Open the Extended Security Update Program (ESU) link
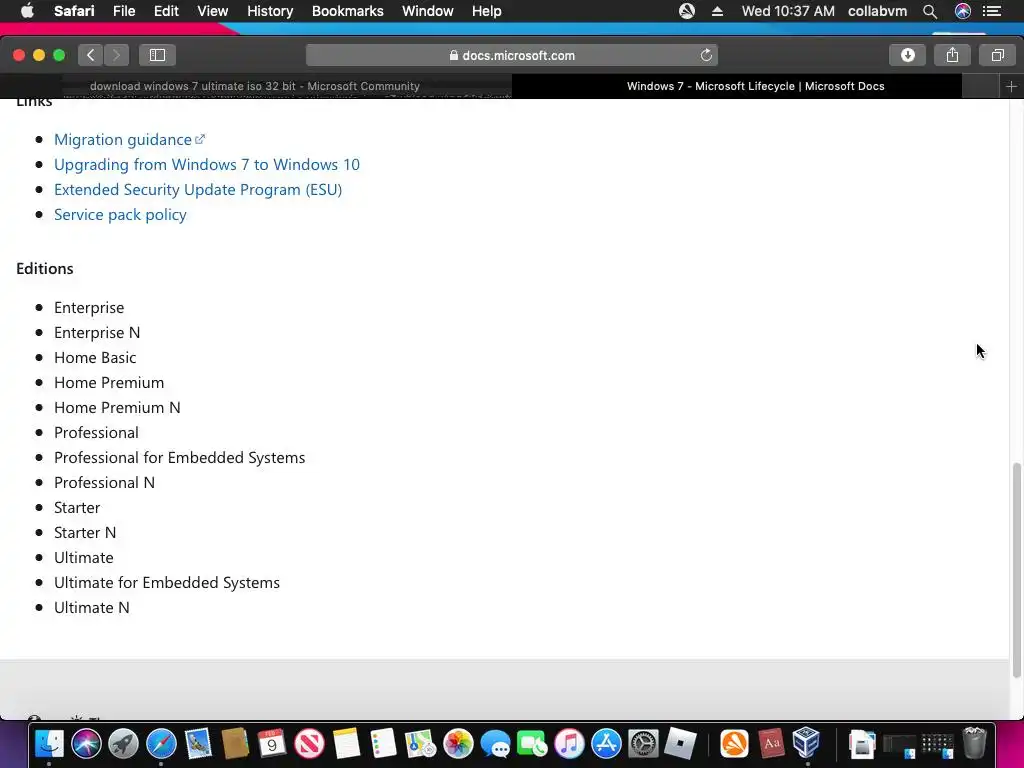 pos(198,189)
